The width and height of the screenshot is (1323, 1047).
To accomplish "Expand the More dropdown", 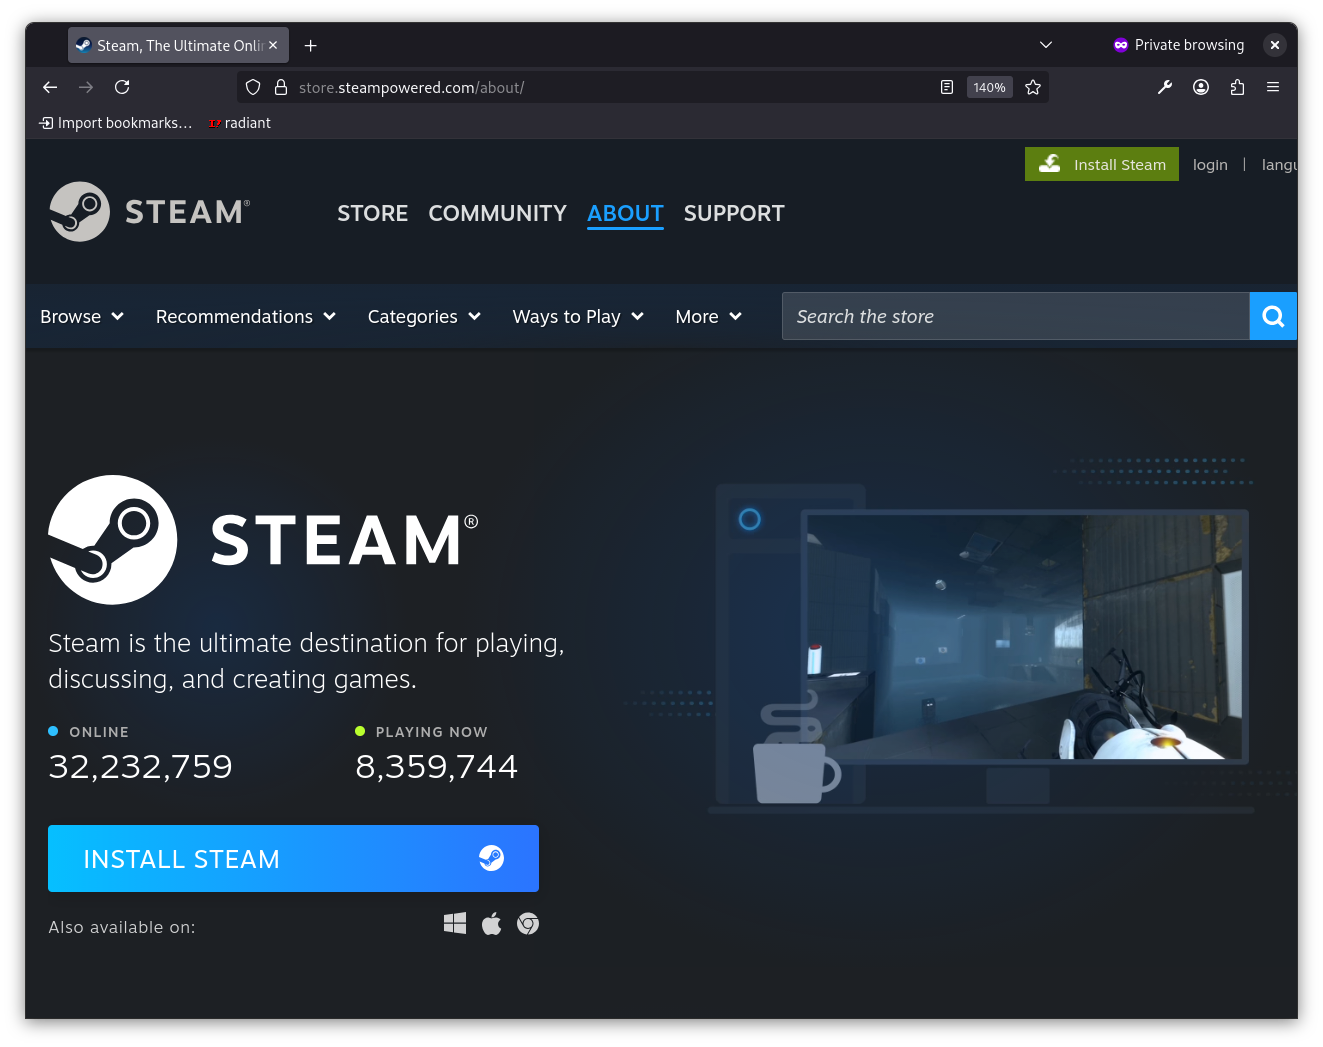I will click(709, 316).
